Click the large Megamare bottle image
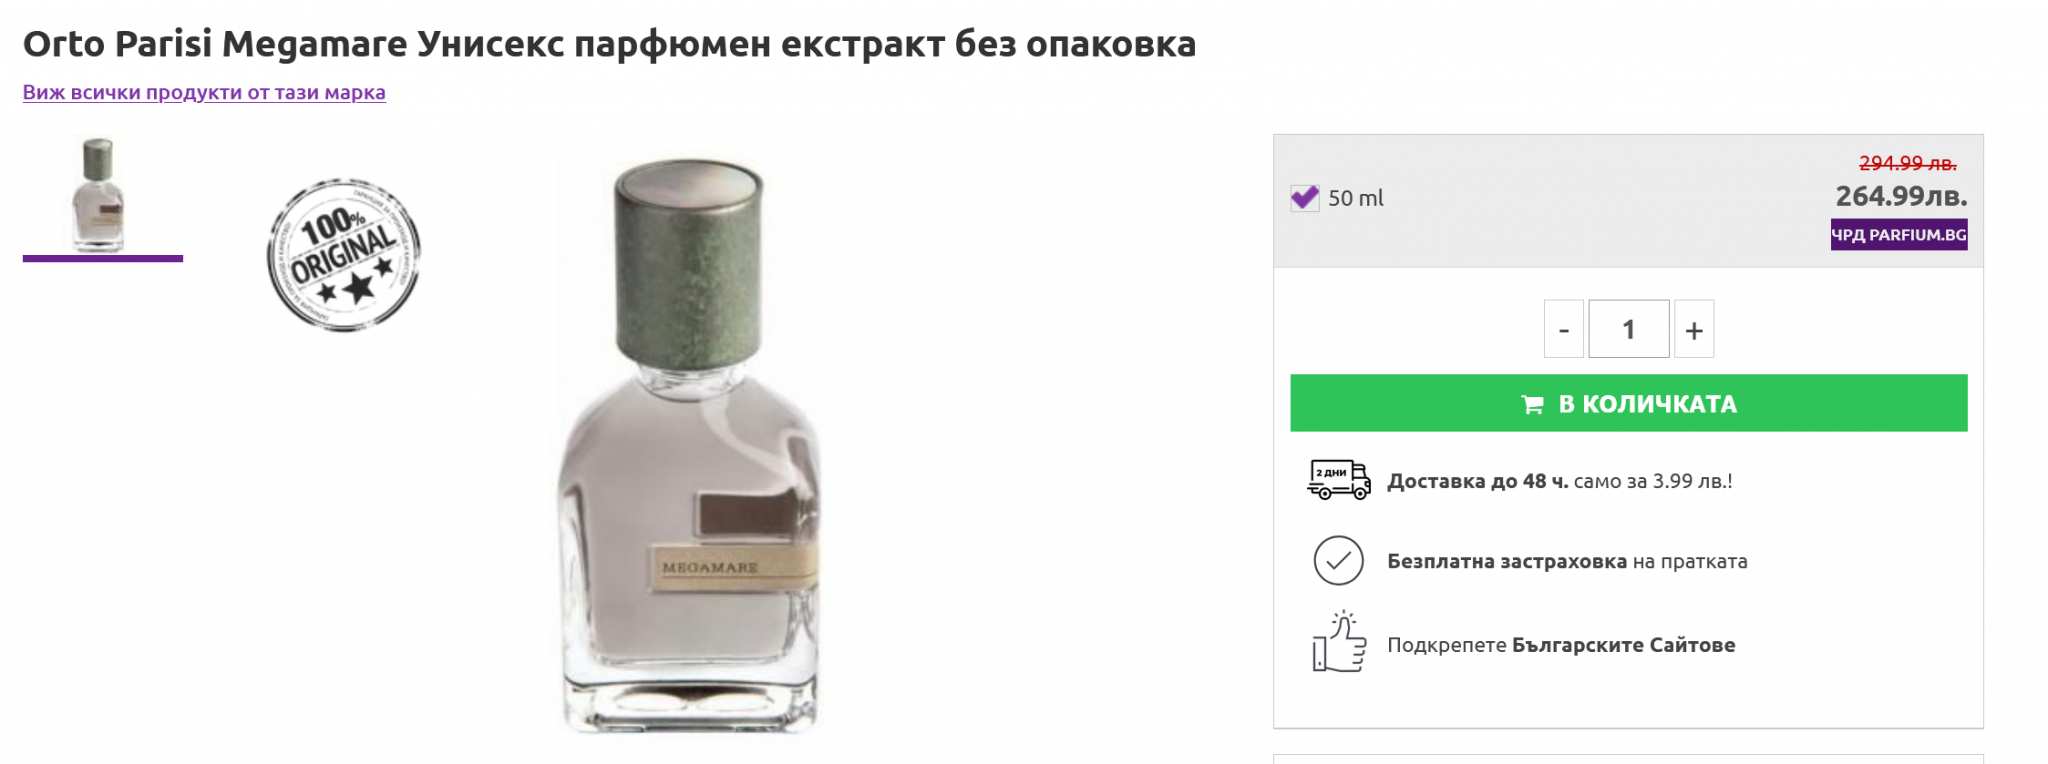Screen dimensions: 2048x764 689,445
